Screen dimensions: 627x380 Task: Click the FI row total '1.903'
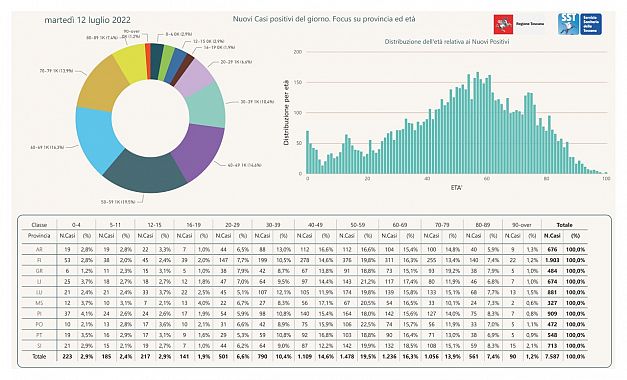coord(552,260)
